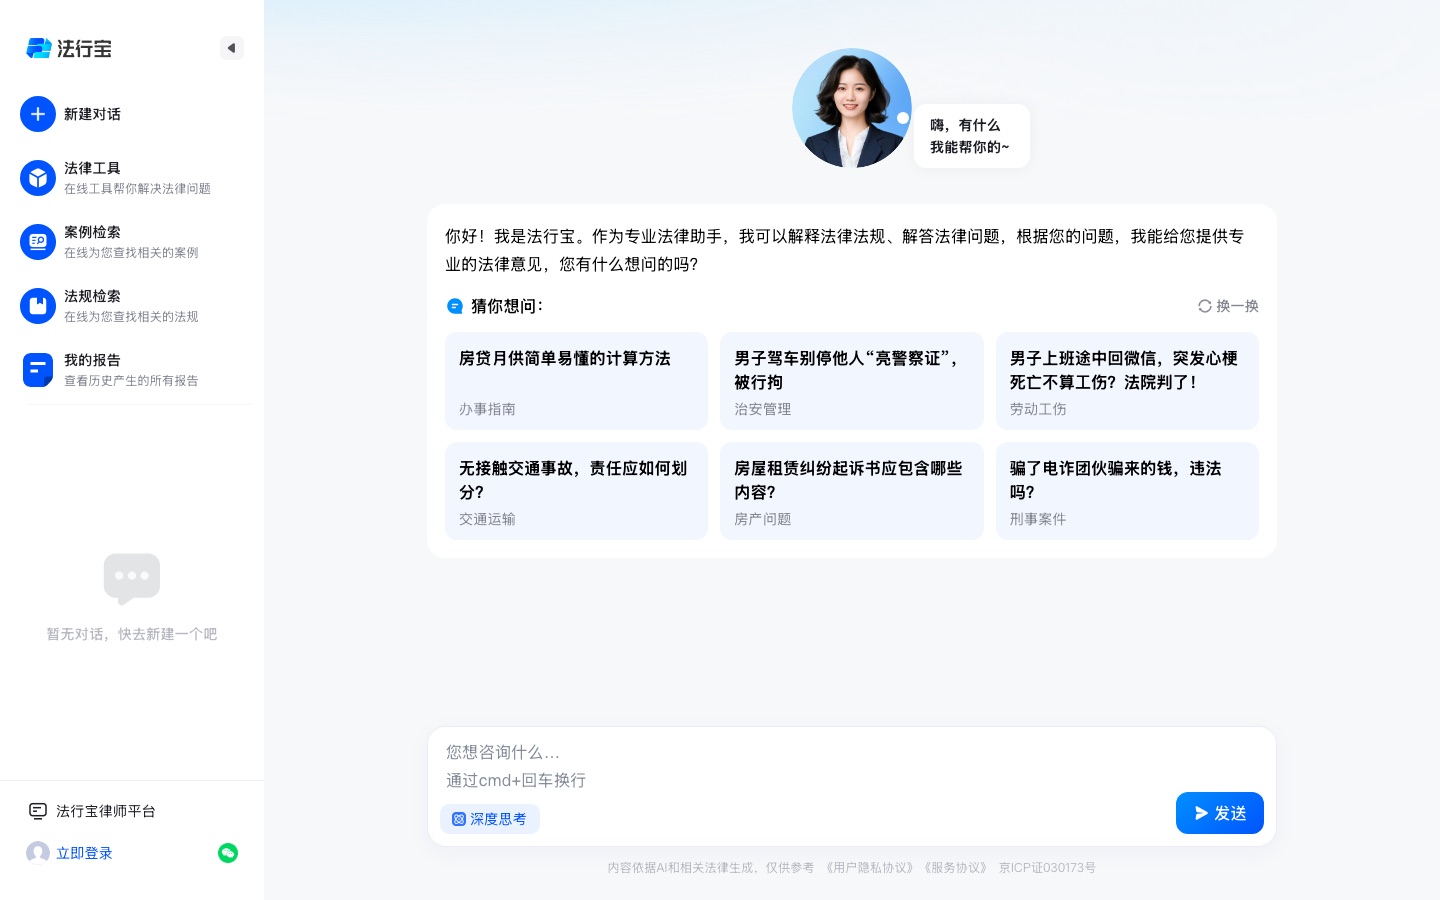Select the 房贷月供简单易懂的计算方法 card
Image resolution: width=1440 pixels, height=900 pixels.
pyautogui.click(x=576, y=381)
